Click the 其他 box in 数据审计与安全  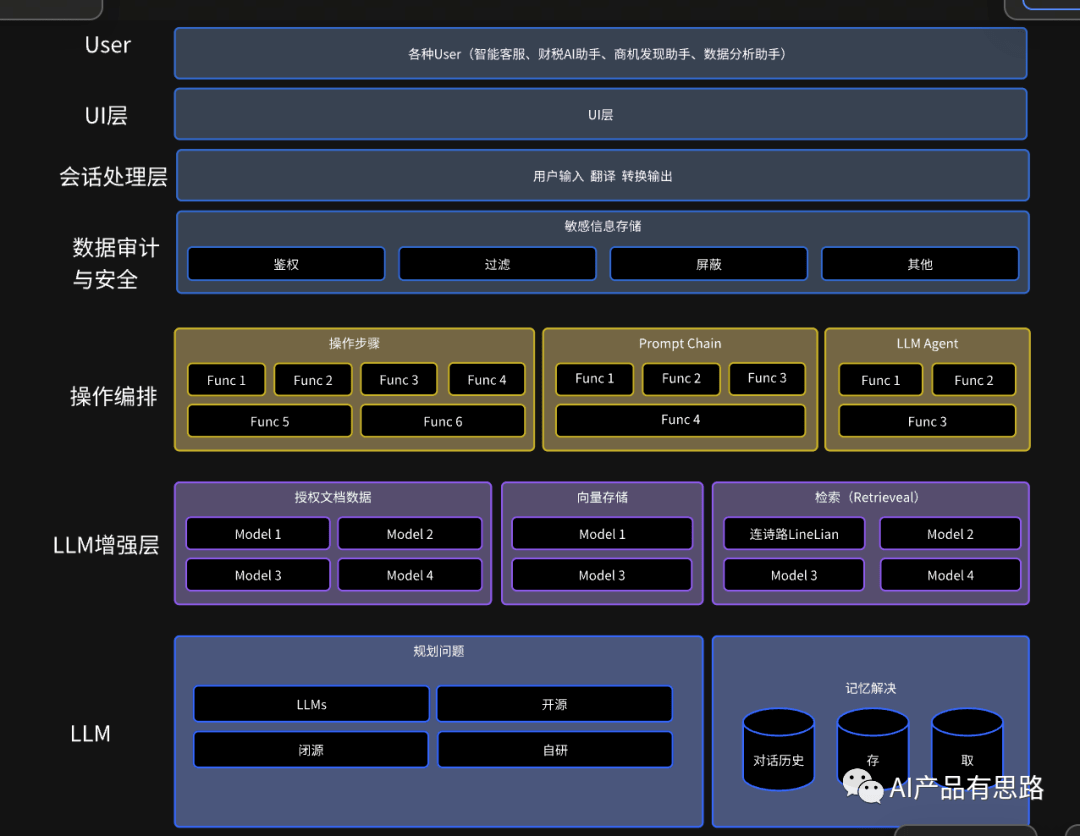[x=920, y=264]
